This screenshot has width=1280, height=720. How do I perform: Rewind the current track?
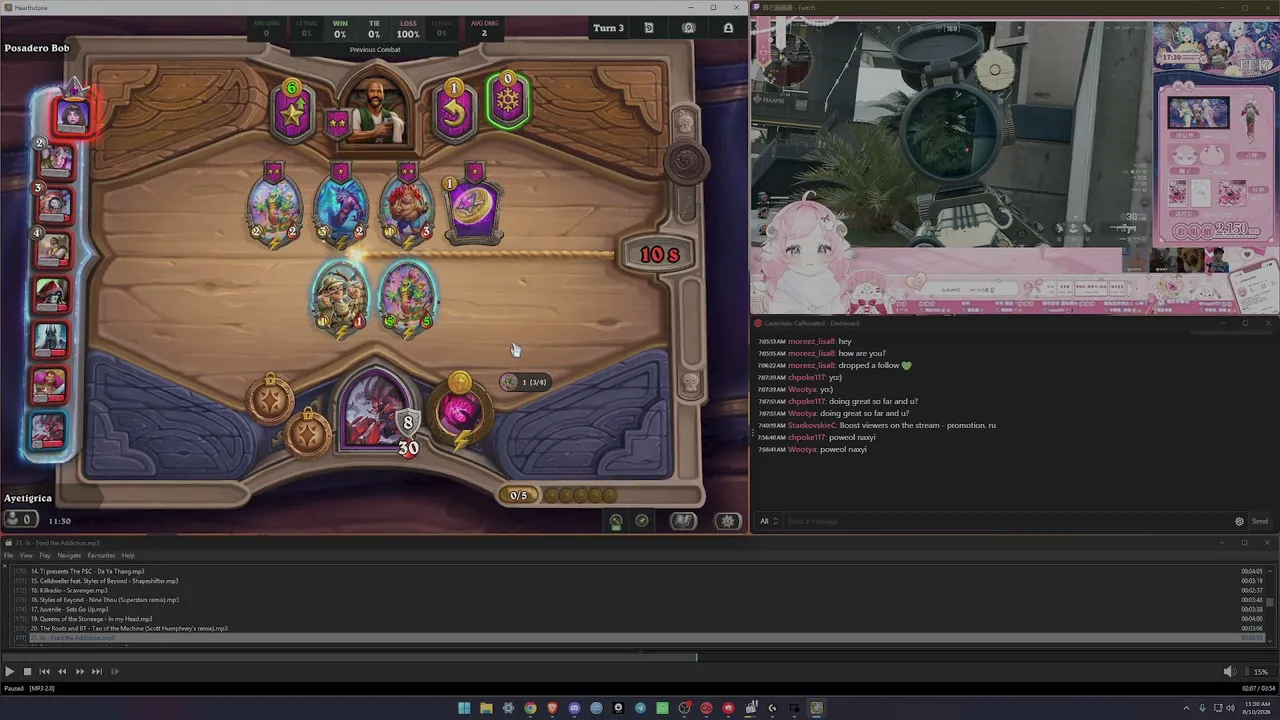(x=62, y=672)
